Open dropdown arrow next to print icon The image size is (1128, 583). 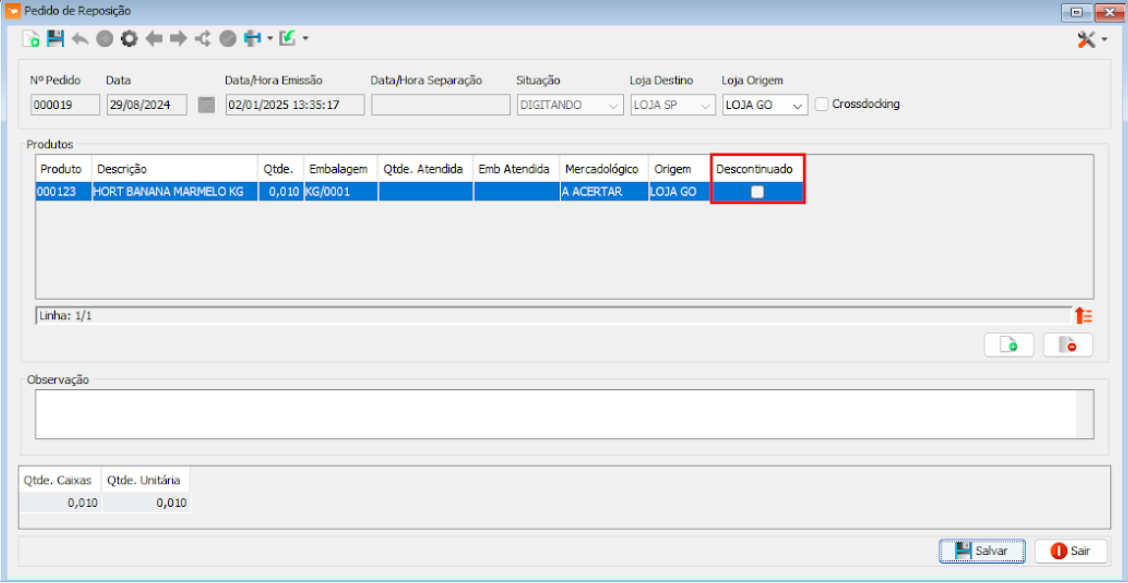tap(269, 39)
